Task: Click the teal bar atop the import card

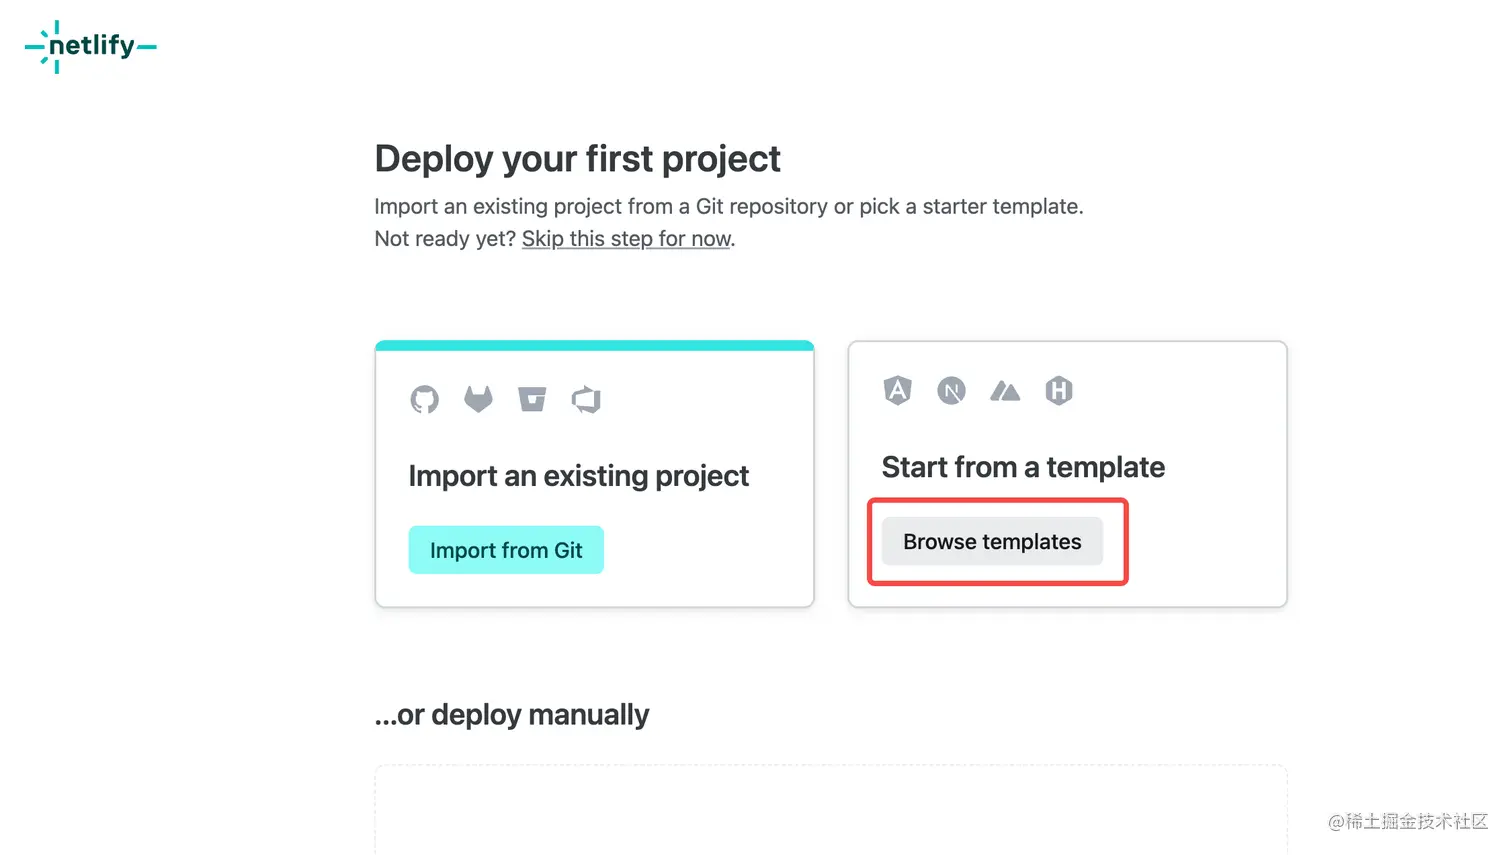Action: point(594,346)
